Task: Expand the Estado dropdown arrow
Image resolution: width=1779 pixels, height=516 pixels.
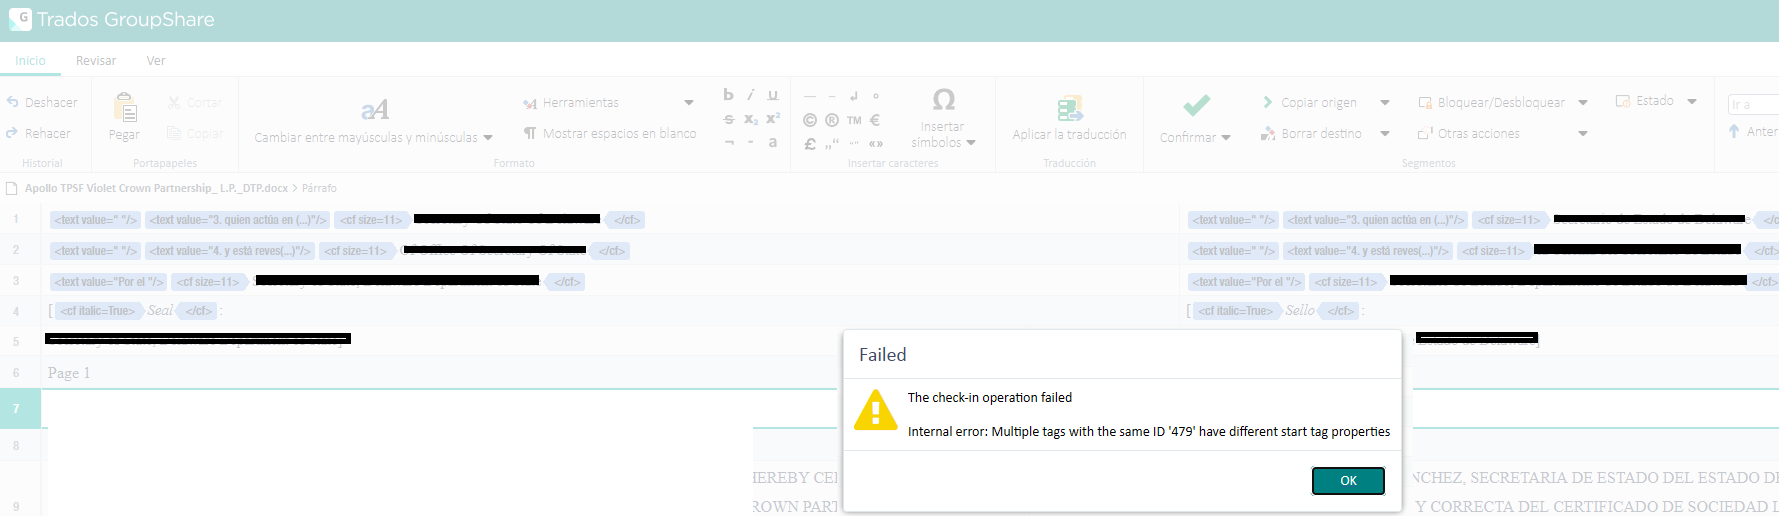Action: point(1692,101)
